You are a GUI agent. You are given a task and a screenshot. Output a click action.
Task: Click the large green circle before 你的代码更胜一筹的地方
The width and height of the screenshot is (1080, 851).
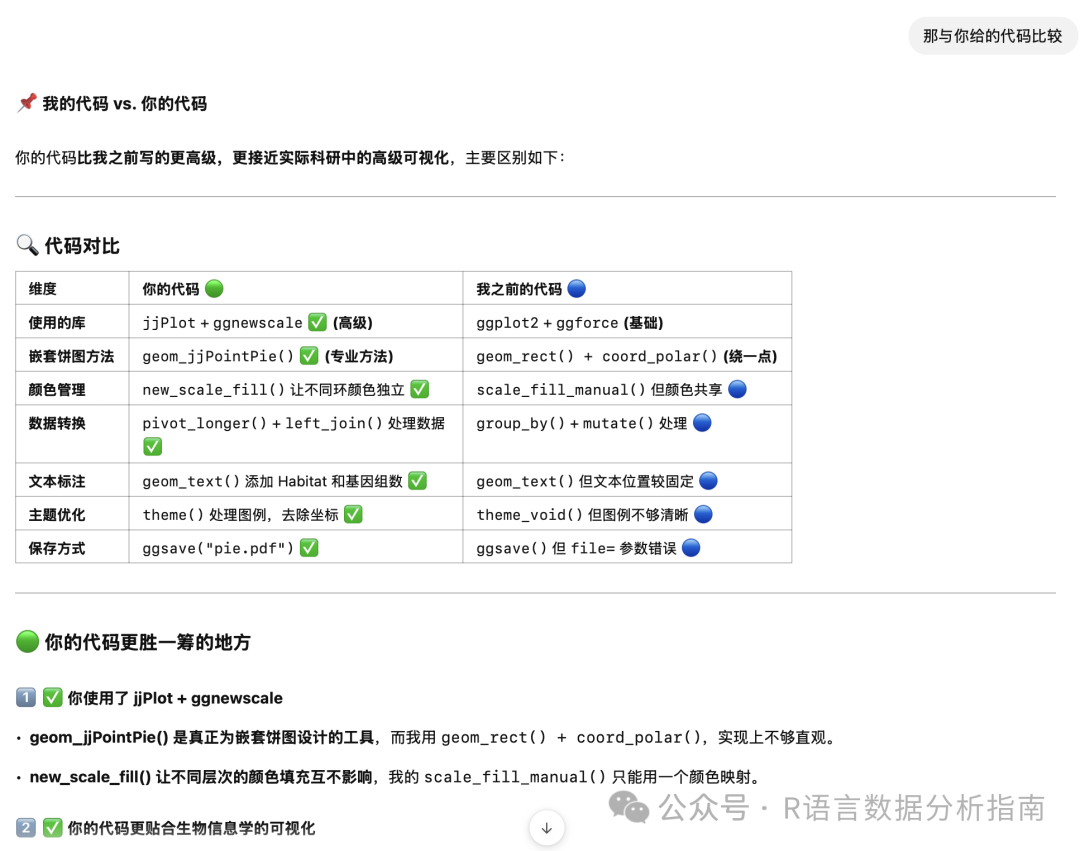click(x=28, y=641)
